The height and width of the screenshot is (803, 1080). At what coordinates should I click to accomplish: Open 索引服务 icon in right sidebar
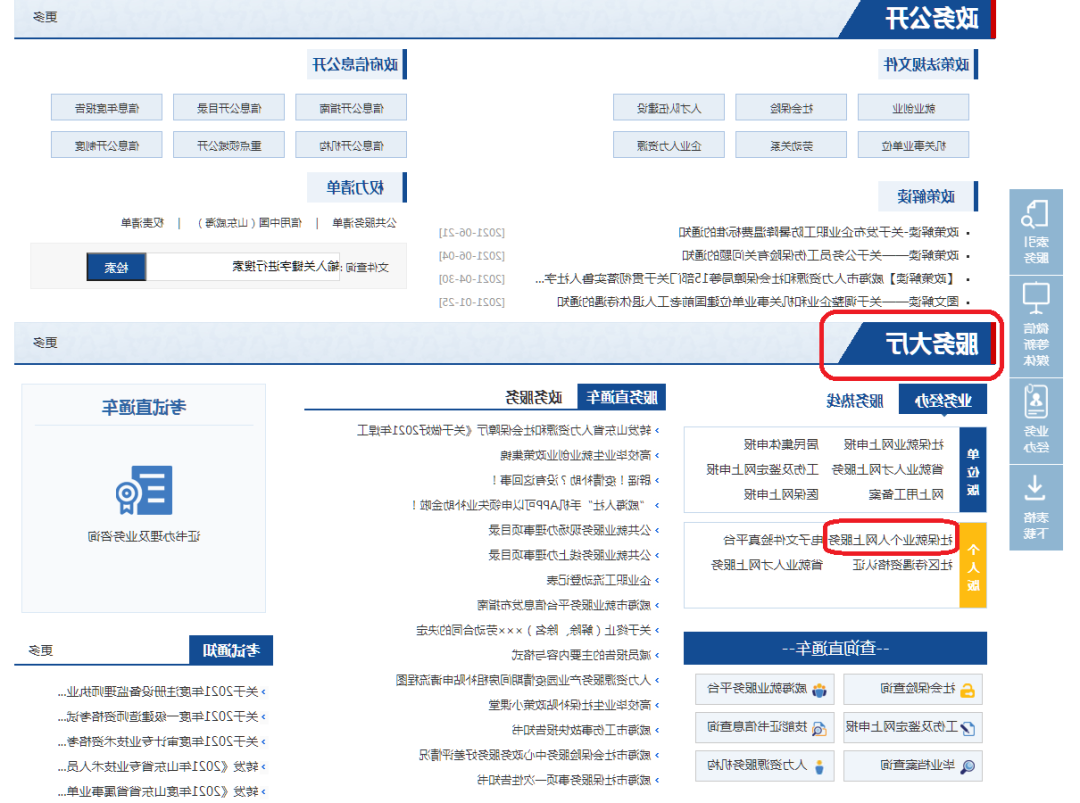(x=1035, y=213)
